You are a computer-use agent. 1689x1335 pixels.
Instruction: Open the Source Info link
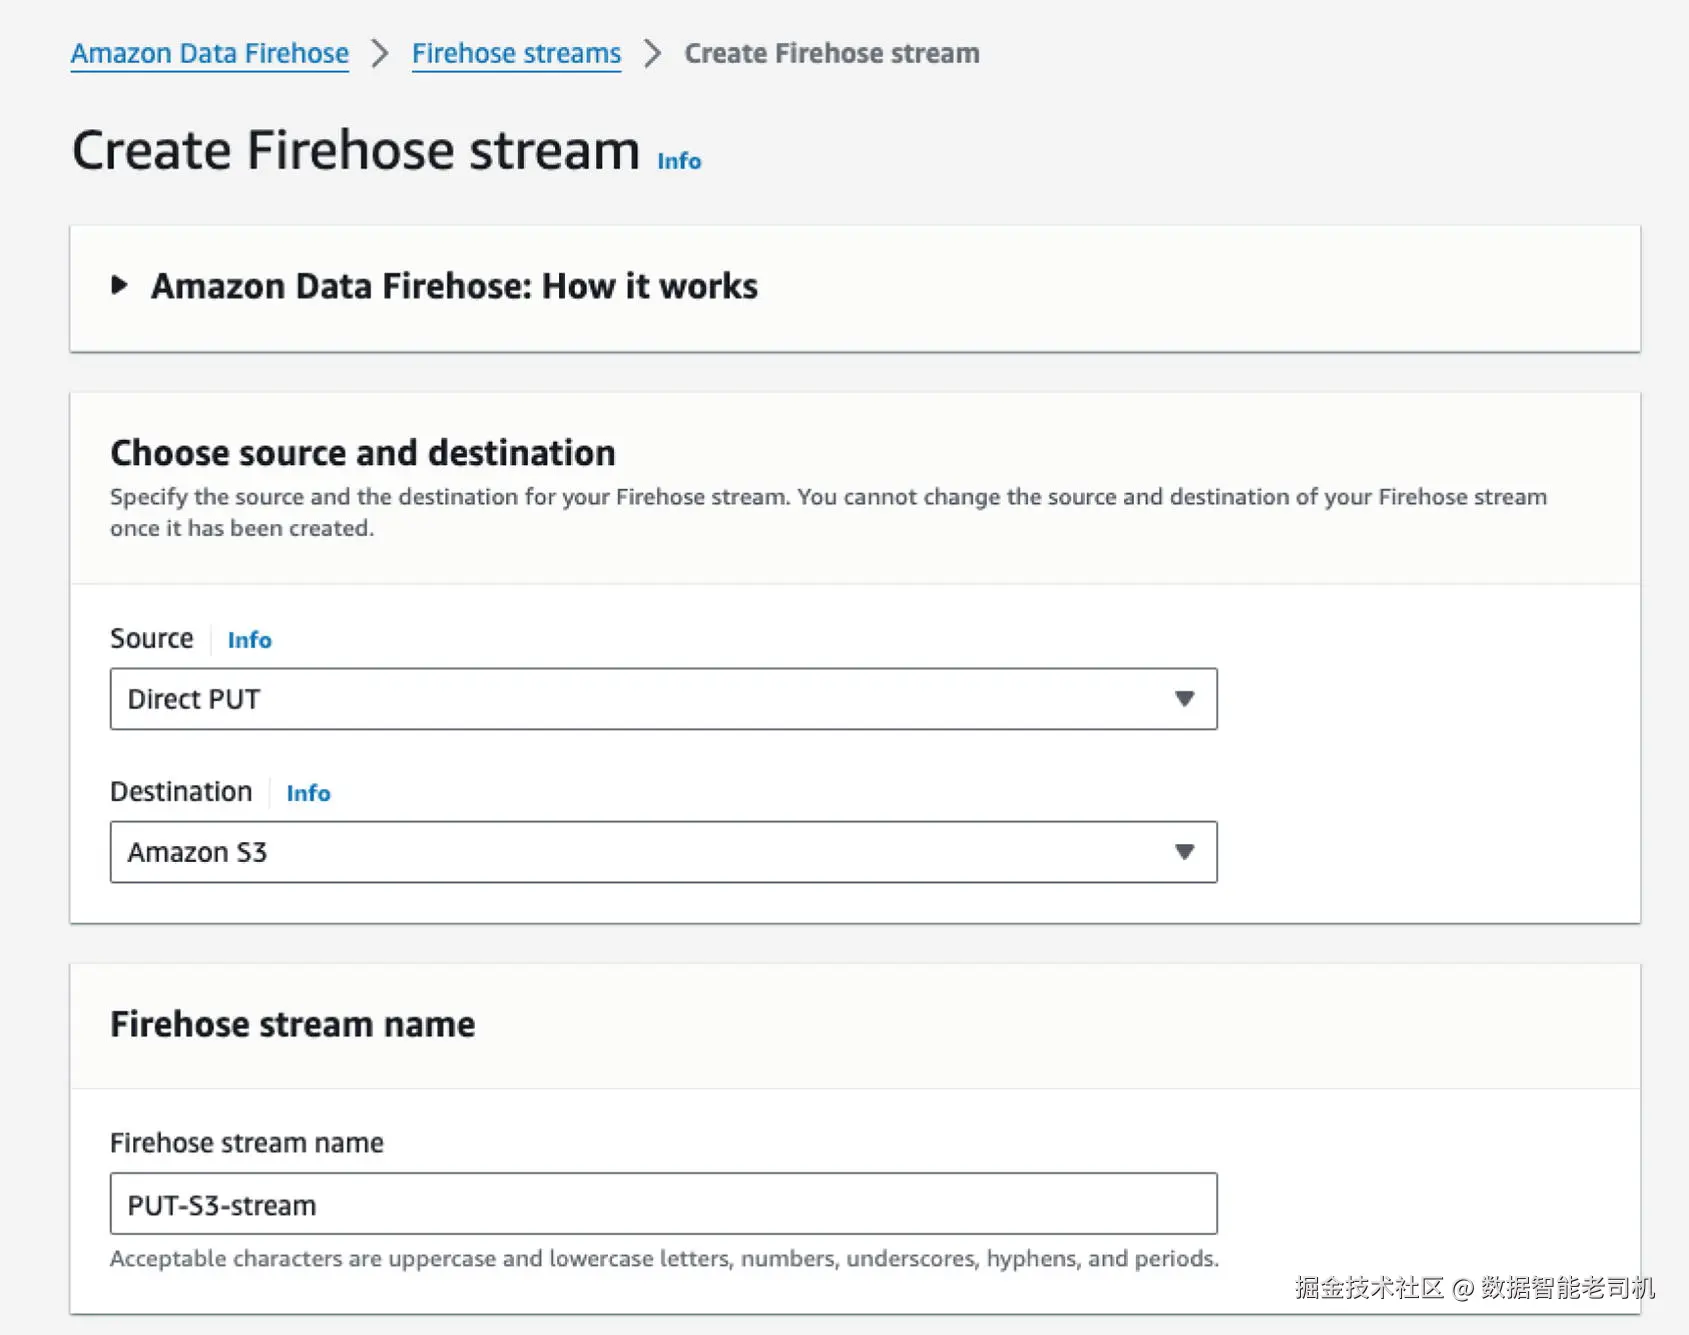[249, 640]
